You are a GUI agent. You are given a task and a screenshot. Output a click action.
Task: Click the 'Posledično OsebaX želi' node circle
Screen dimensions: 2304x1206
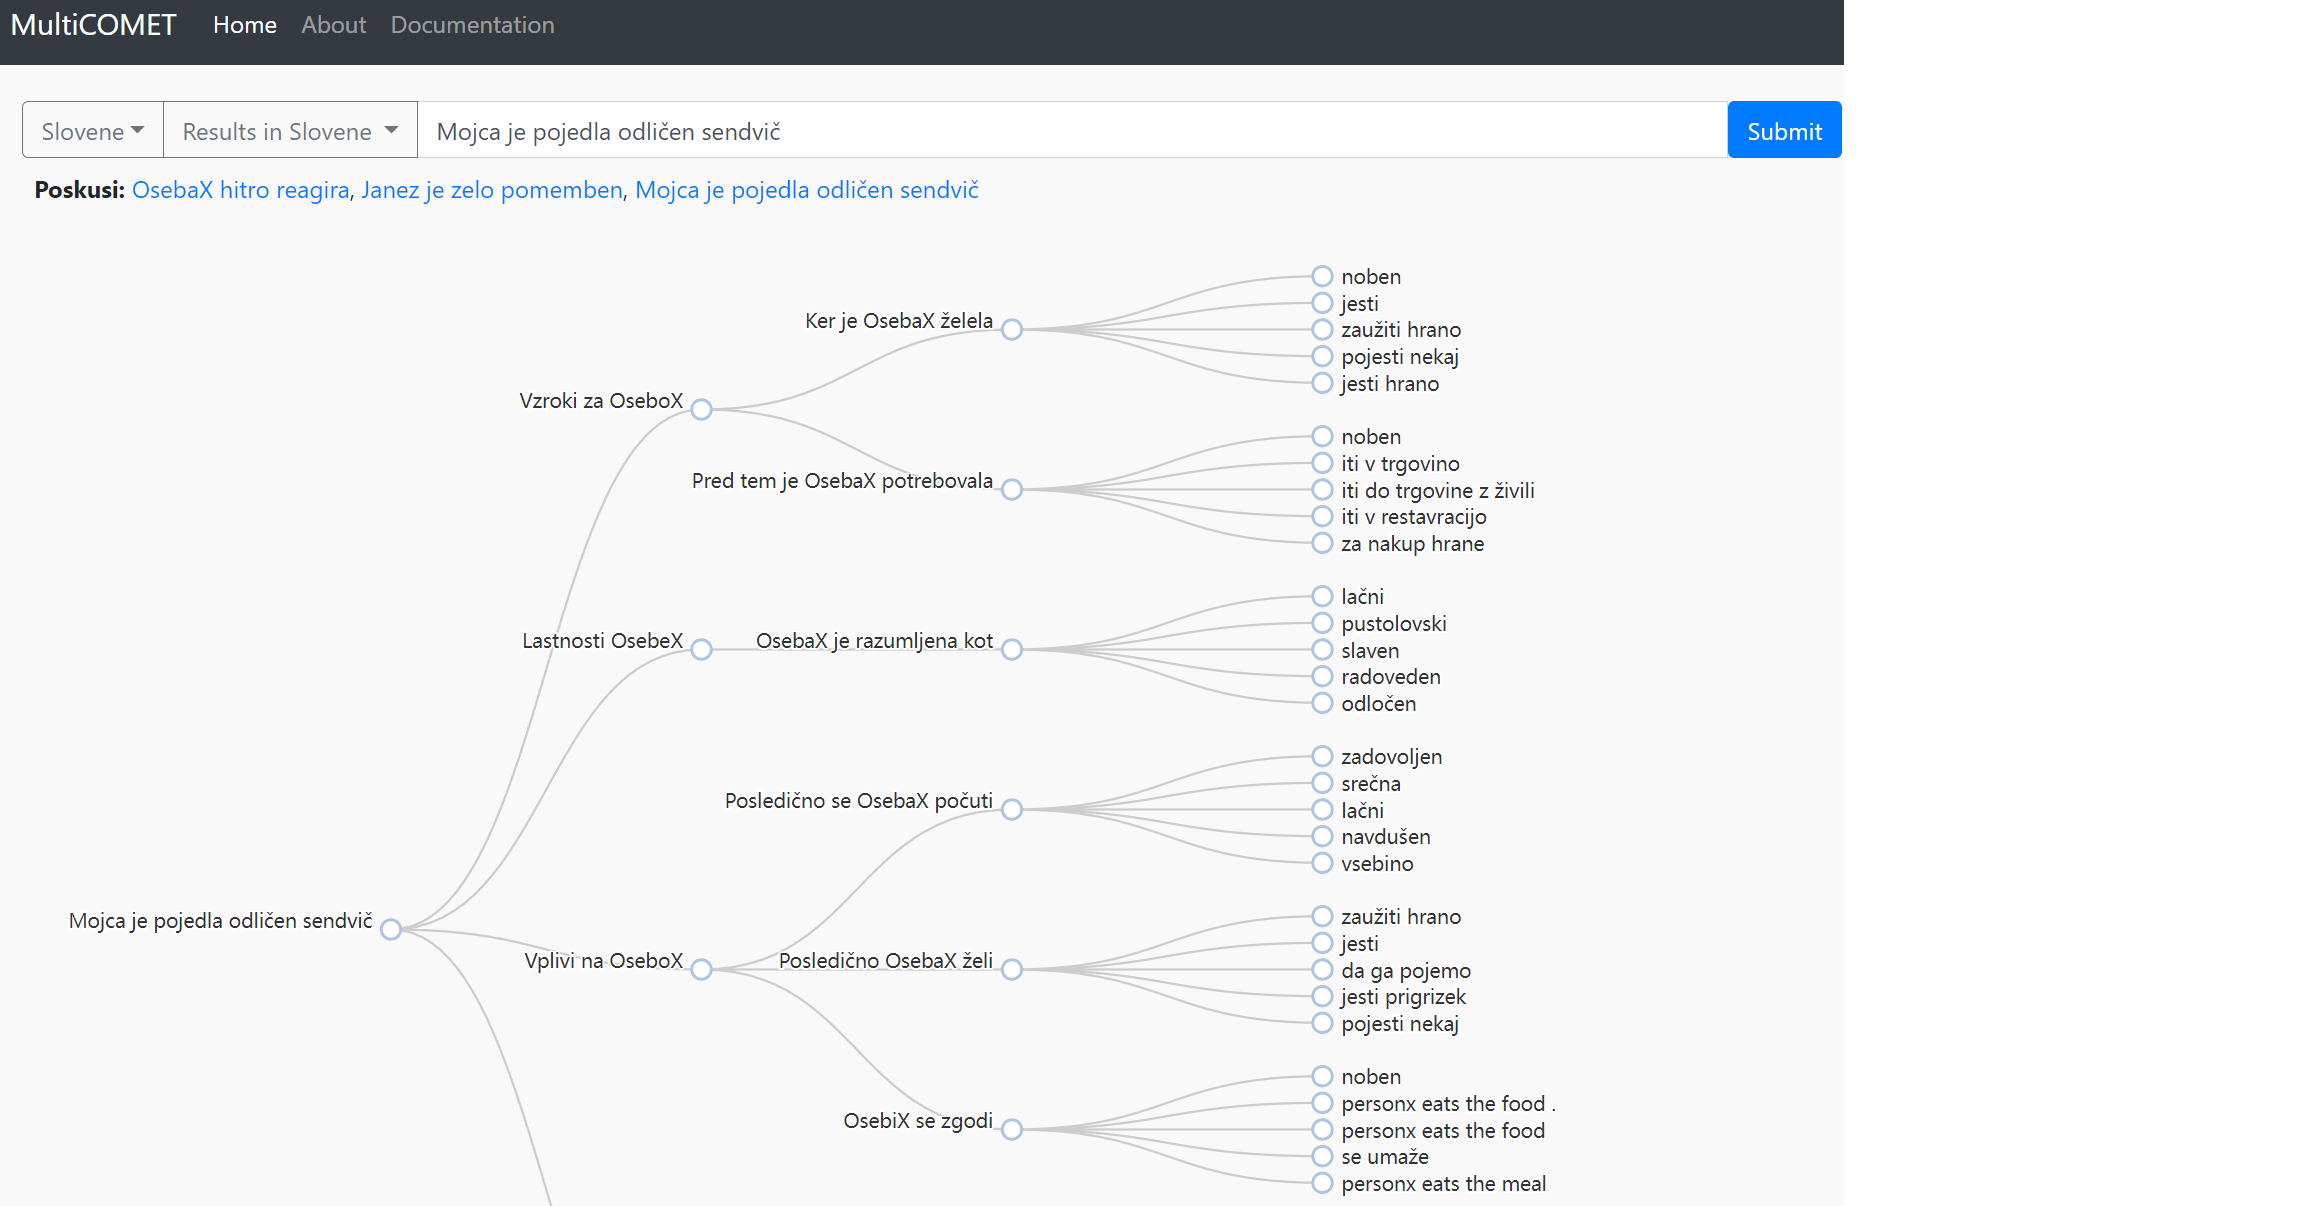click(1011, 969)
